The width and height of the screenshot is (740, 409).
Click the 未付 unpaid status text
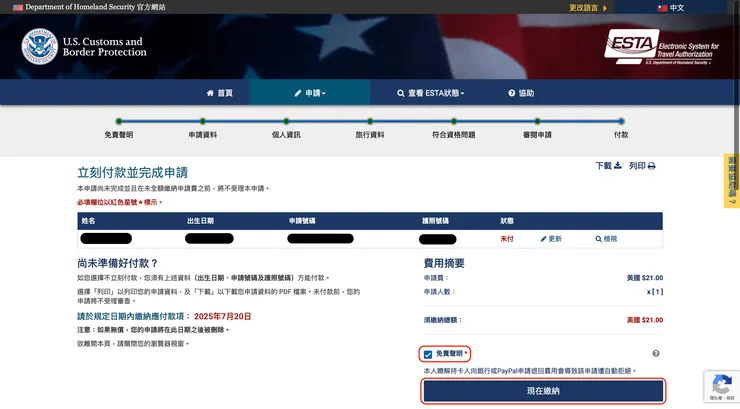(507, 239)
